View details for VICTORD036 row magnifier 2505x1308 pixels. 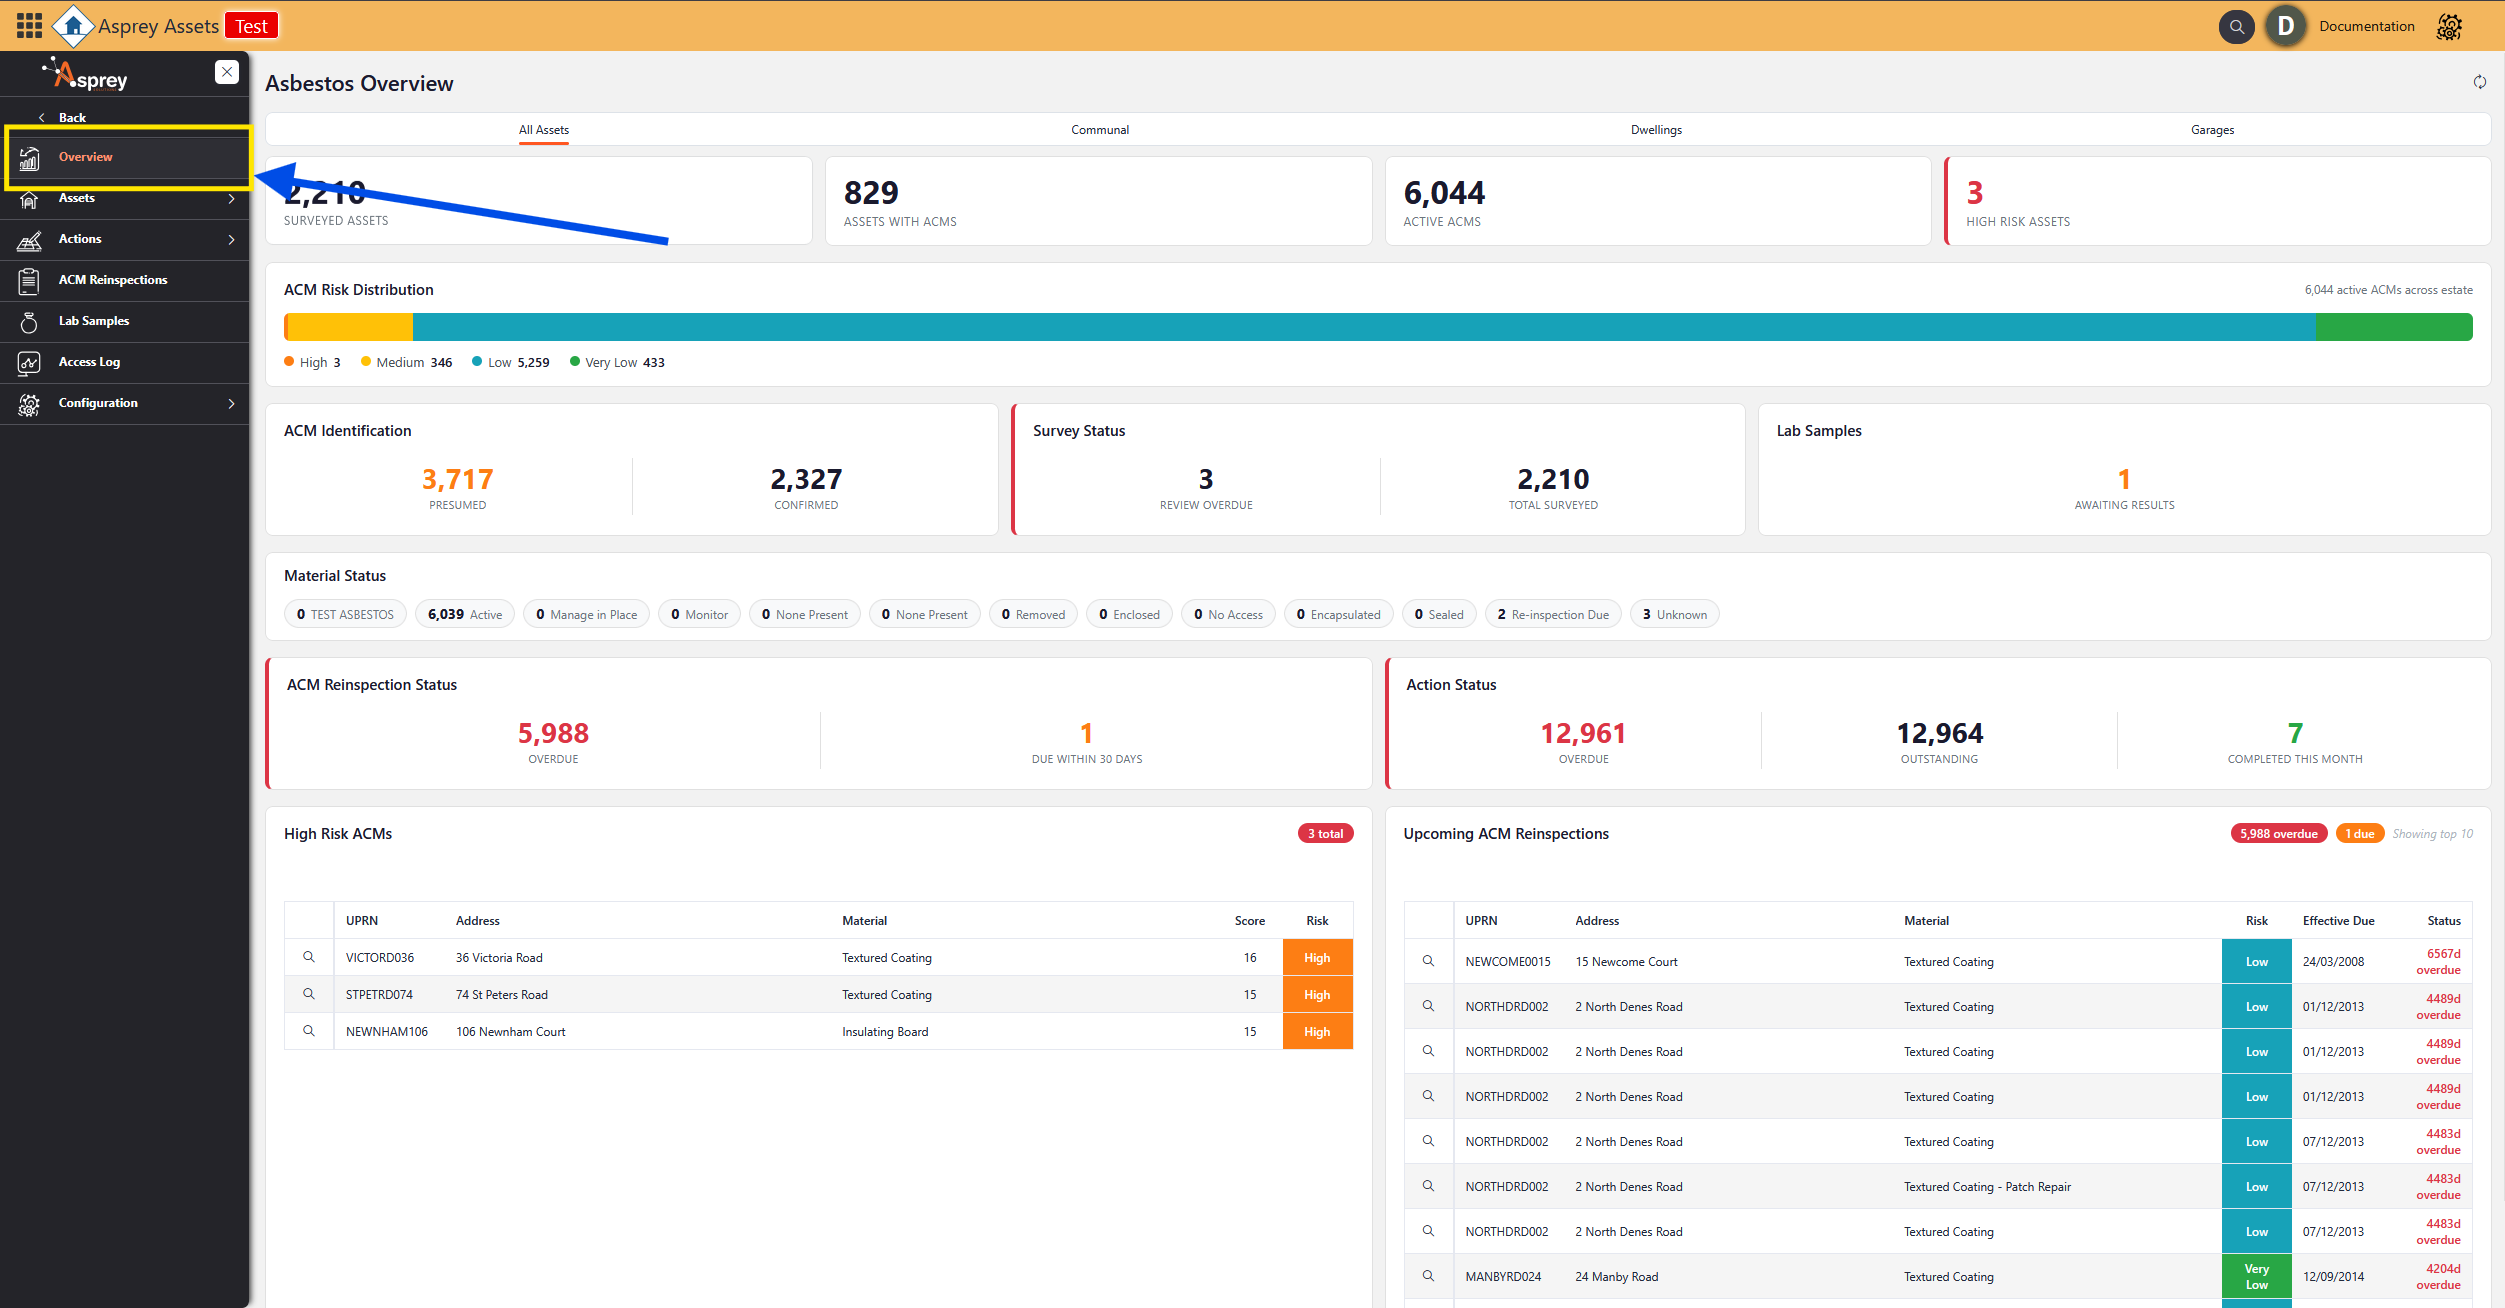(309, 957)
